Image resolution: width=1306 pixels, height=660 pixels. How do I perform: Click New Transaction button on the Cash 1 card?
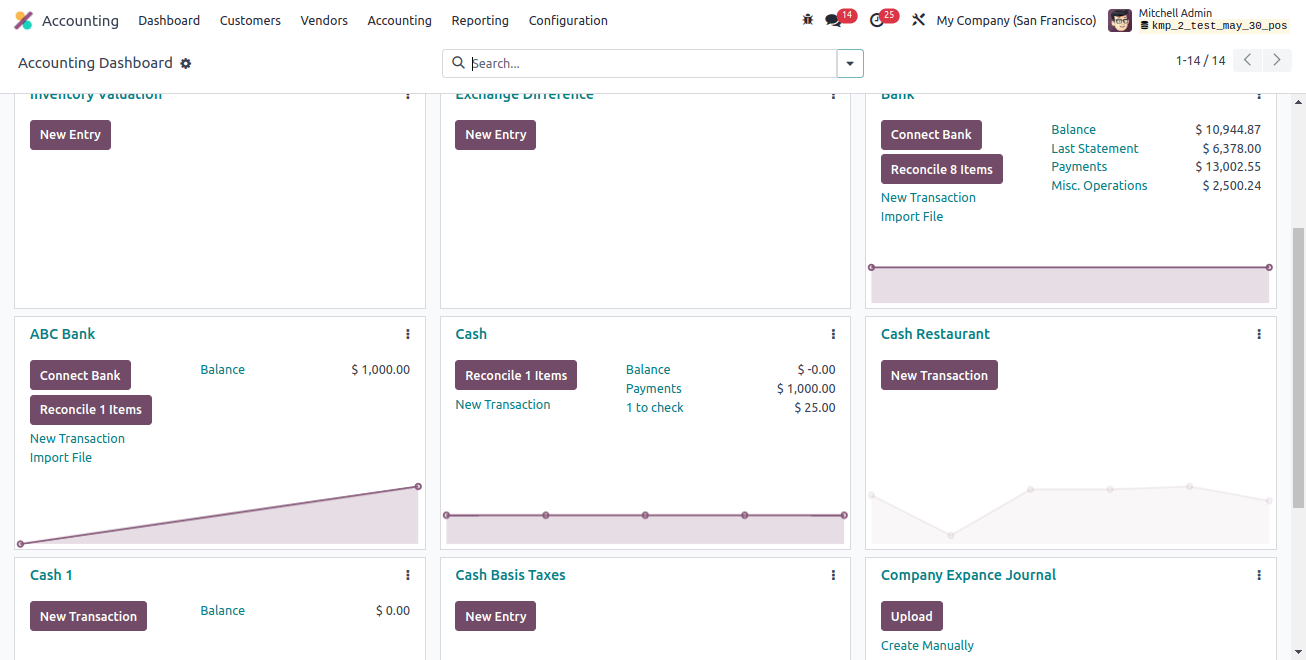[88, 616]
